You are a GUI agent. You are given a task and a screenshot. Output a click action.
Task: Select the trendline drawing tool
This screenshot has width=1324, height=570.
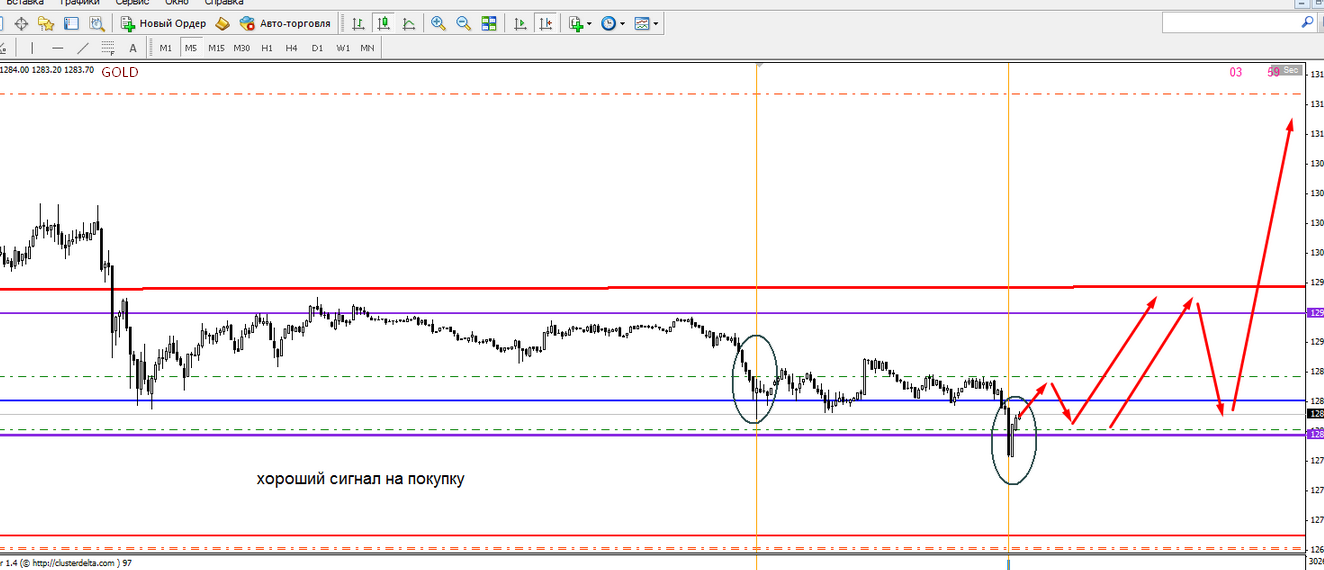pos(83,47)
